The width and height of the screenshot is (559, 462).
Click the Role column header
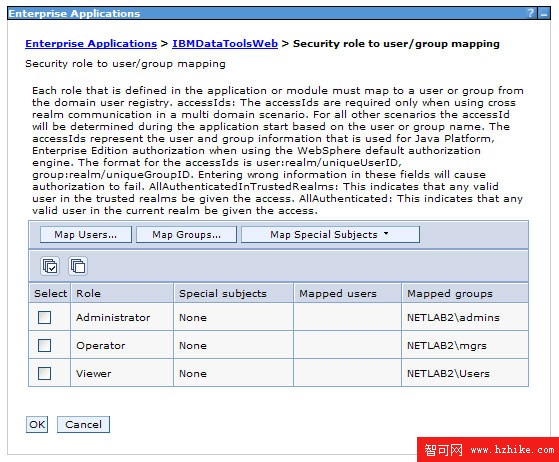pyautogui.click(x=122, y=293)
